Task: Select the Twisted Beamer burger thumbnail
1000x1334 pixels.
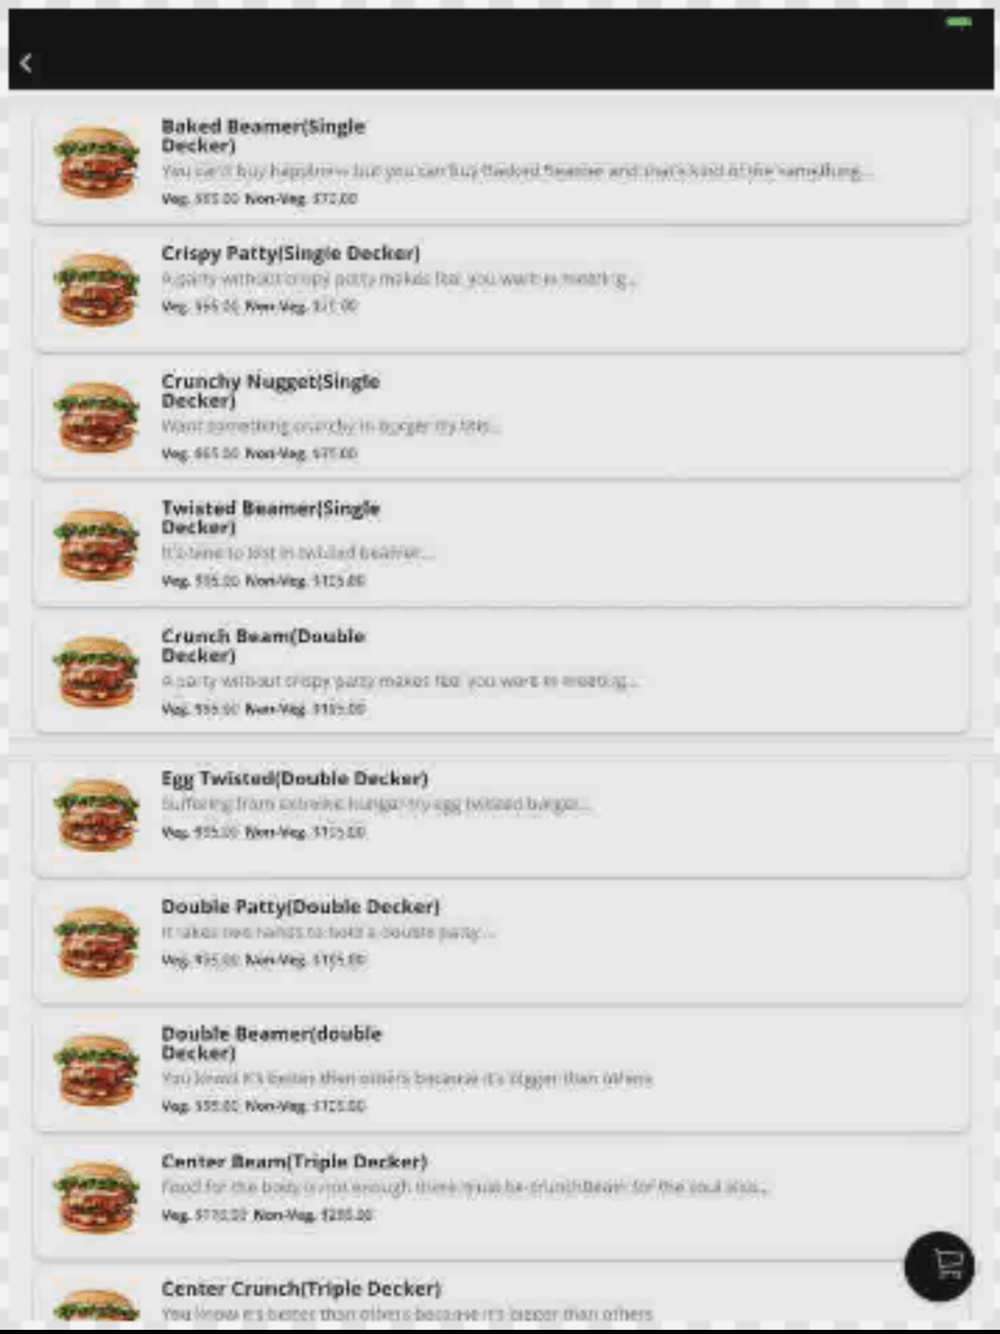Action: point(96,545)
